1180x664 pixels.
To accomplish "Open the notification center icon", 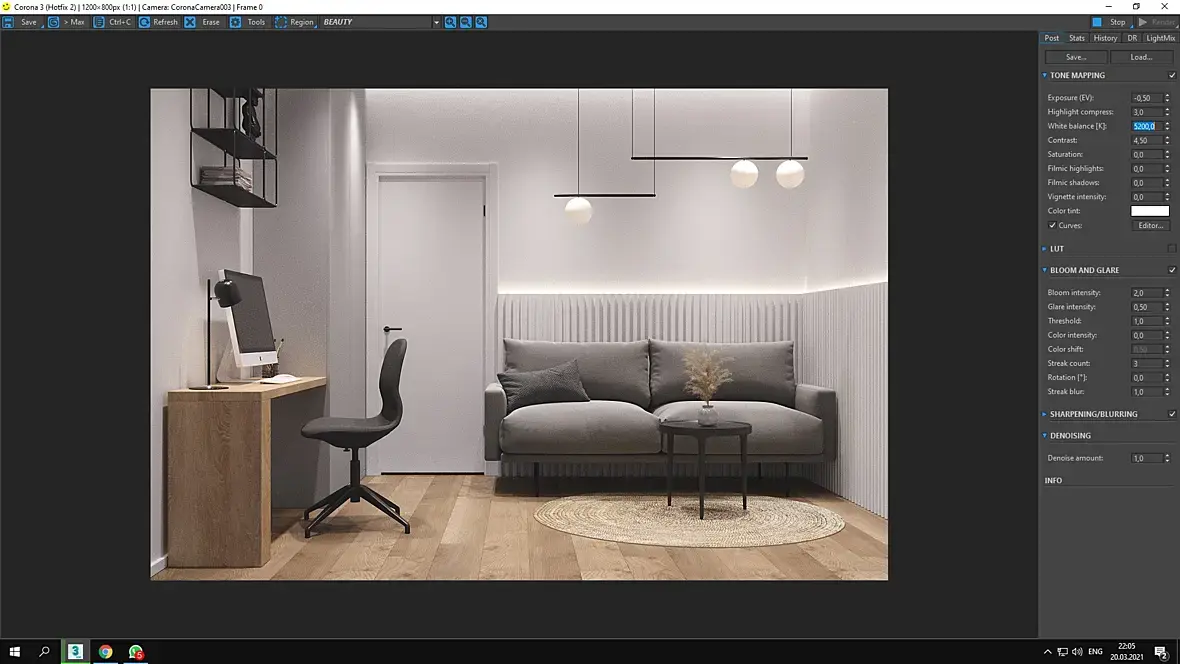I will 1161,652.
